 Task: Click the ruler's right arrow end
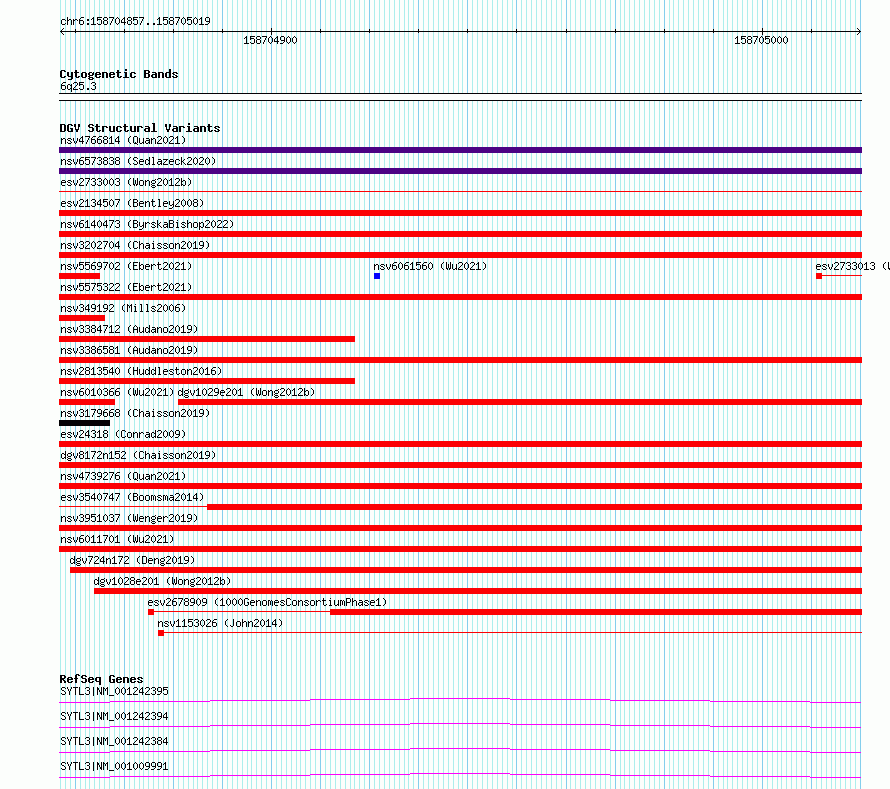859,32
